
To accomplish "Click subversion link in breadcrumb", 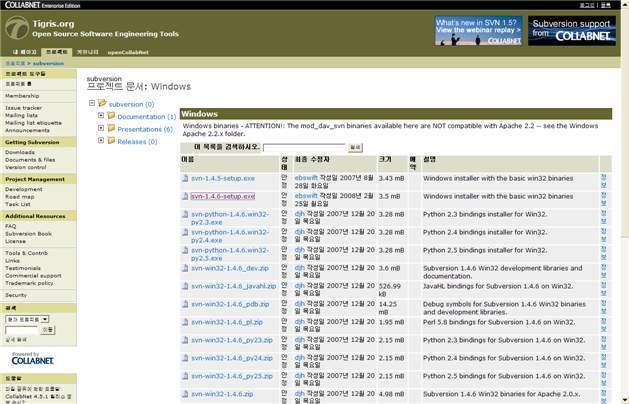I will [x=48, y=63].
